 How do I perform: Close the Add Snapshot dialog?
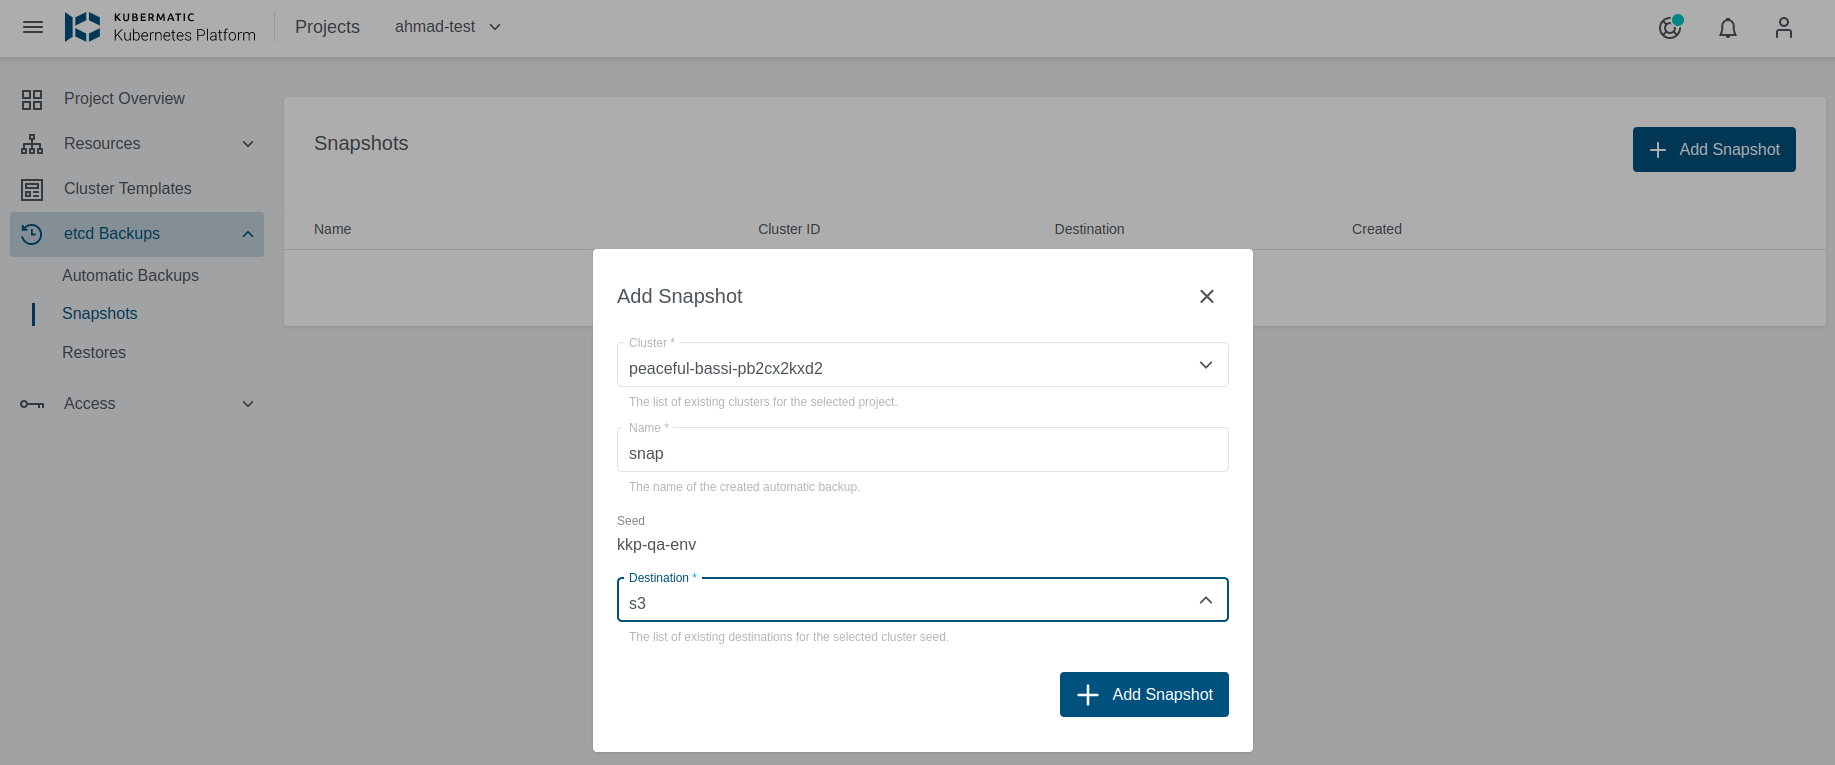click(1206, 297)
